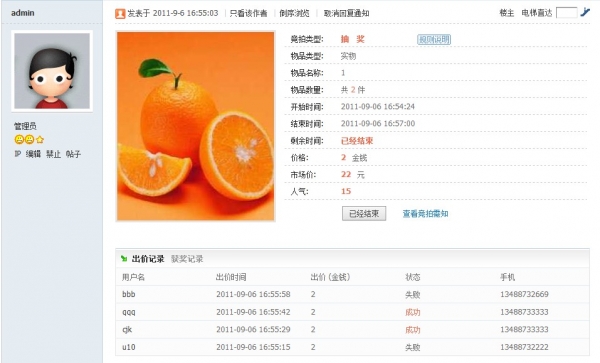The width and height of the screenshot is (600, 363).
Task: Open the 查看竞拍须知 link
Action: (425, 213)
